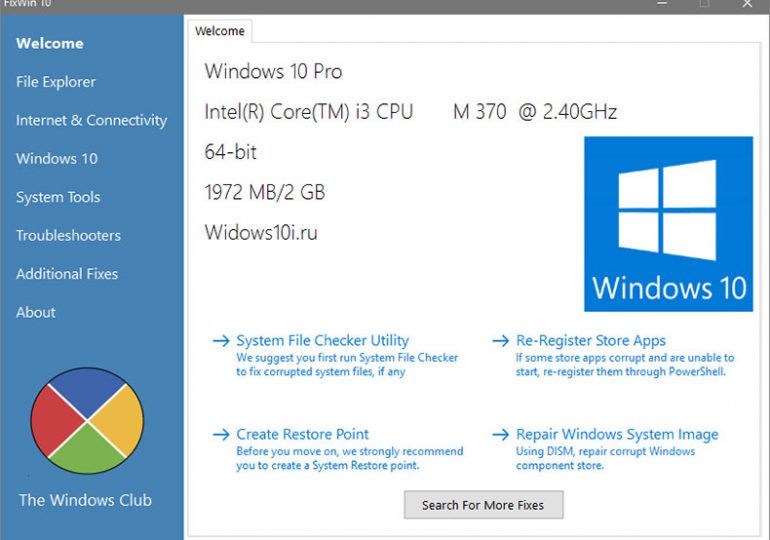Open the Additional Fixes section
770x540 pixels.
click(67, 273)
